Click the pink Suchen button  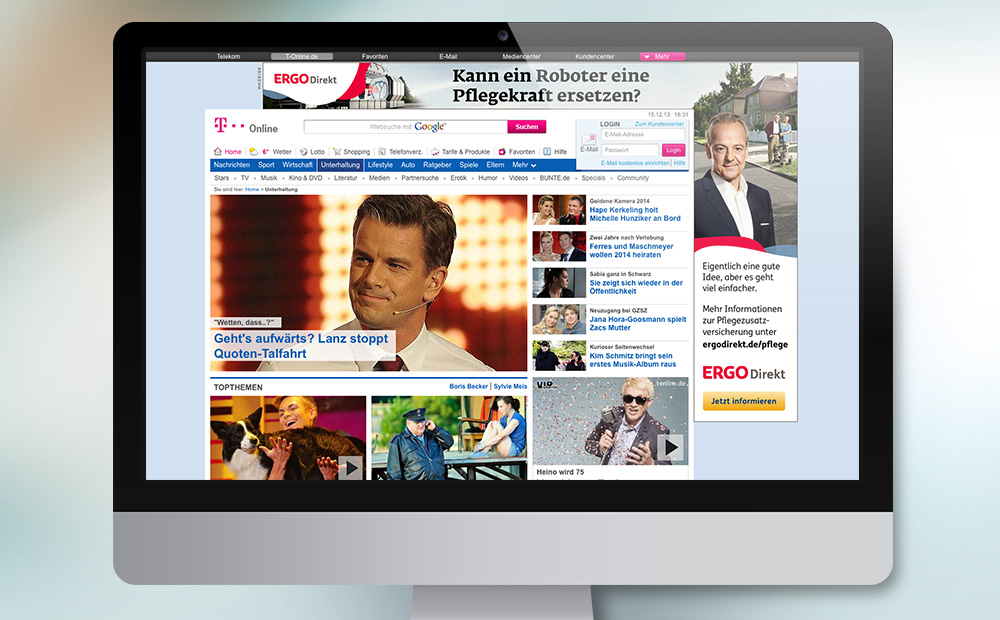[x=527, y=127]
